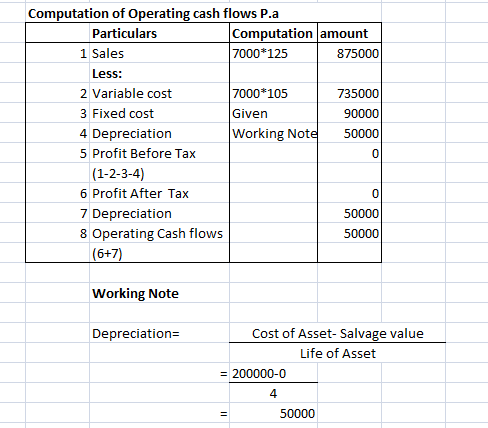The width and height of the screenshot is (488, 428).
Task: Select the 'Operating Cash flows' label
Action: point(158,233)
